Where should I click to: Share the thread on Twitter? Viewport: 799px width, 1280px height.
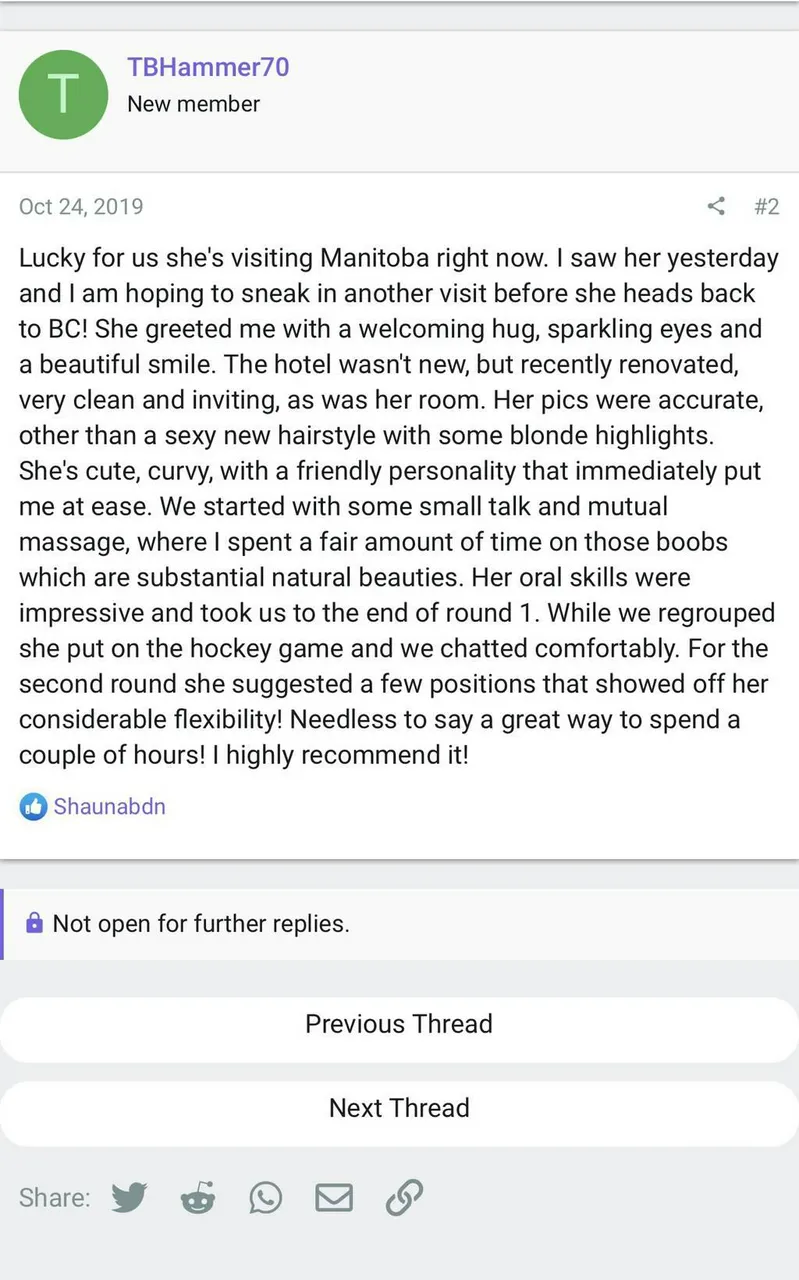pos(129,1197)
